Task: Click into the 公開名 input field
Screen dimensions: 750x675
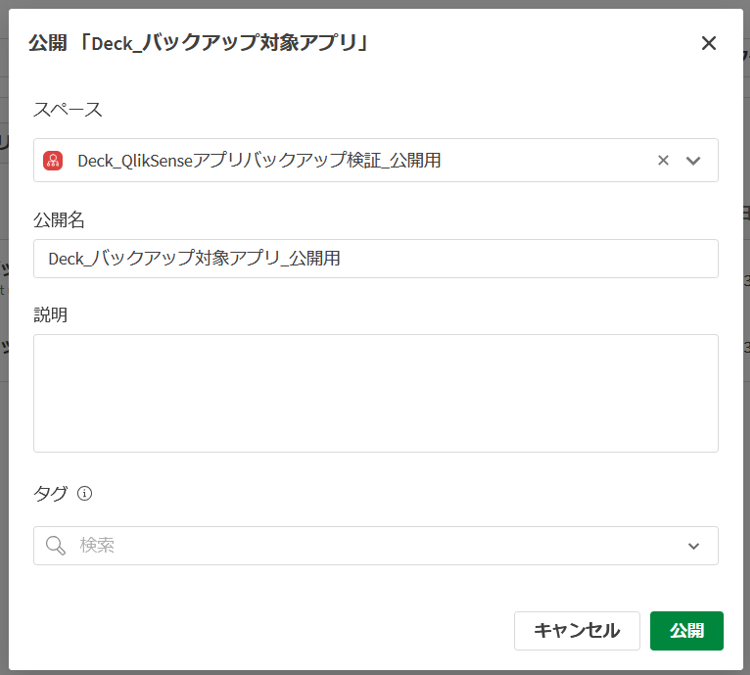Action: pos(375,259)
